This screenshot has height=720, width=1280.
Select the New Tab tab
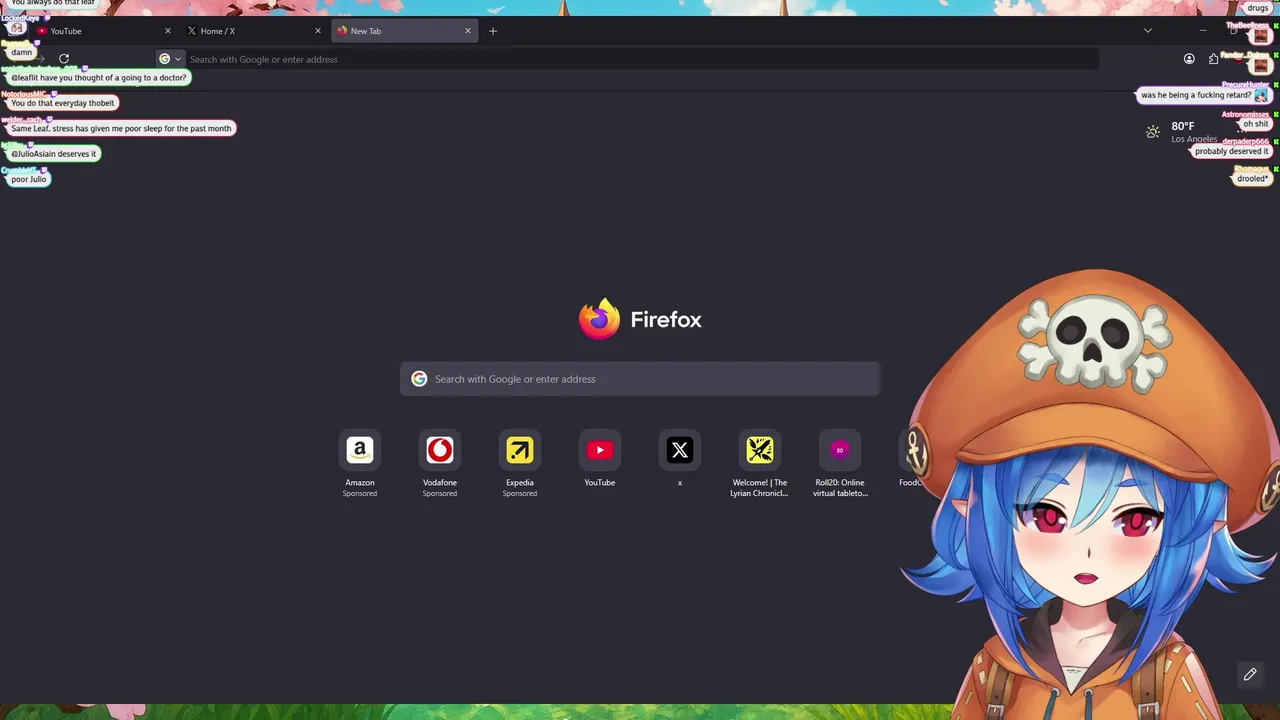(404, 31)
